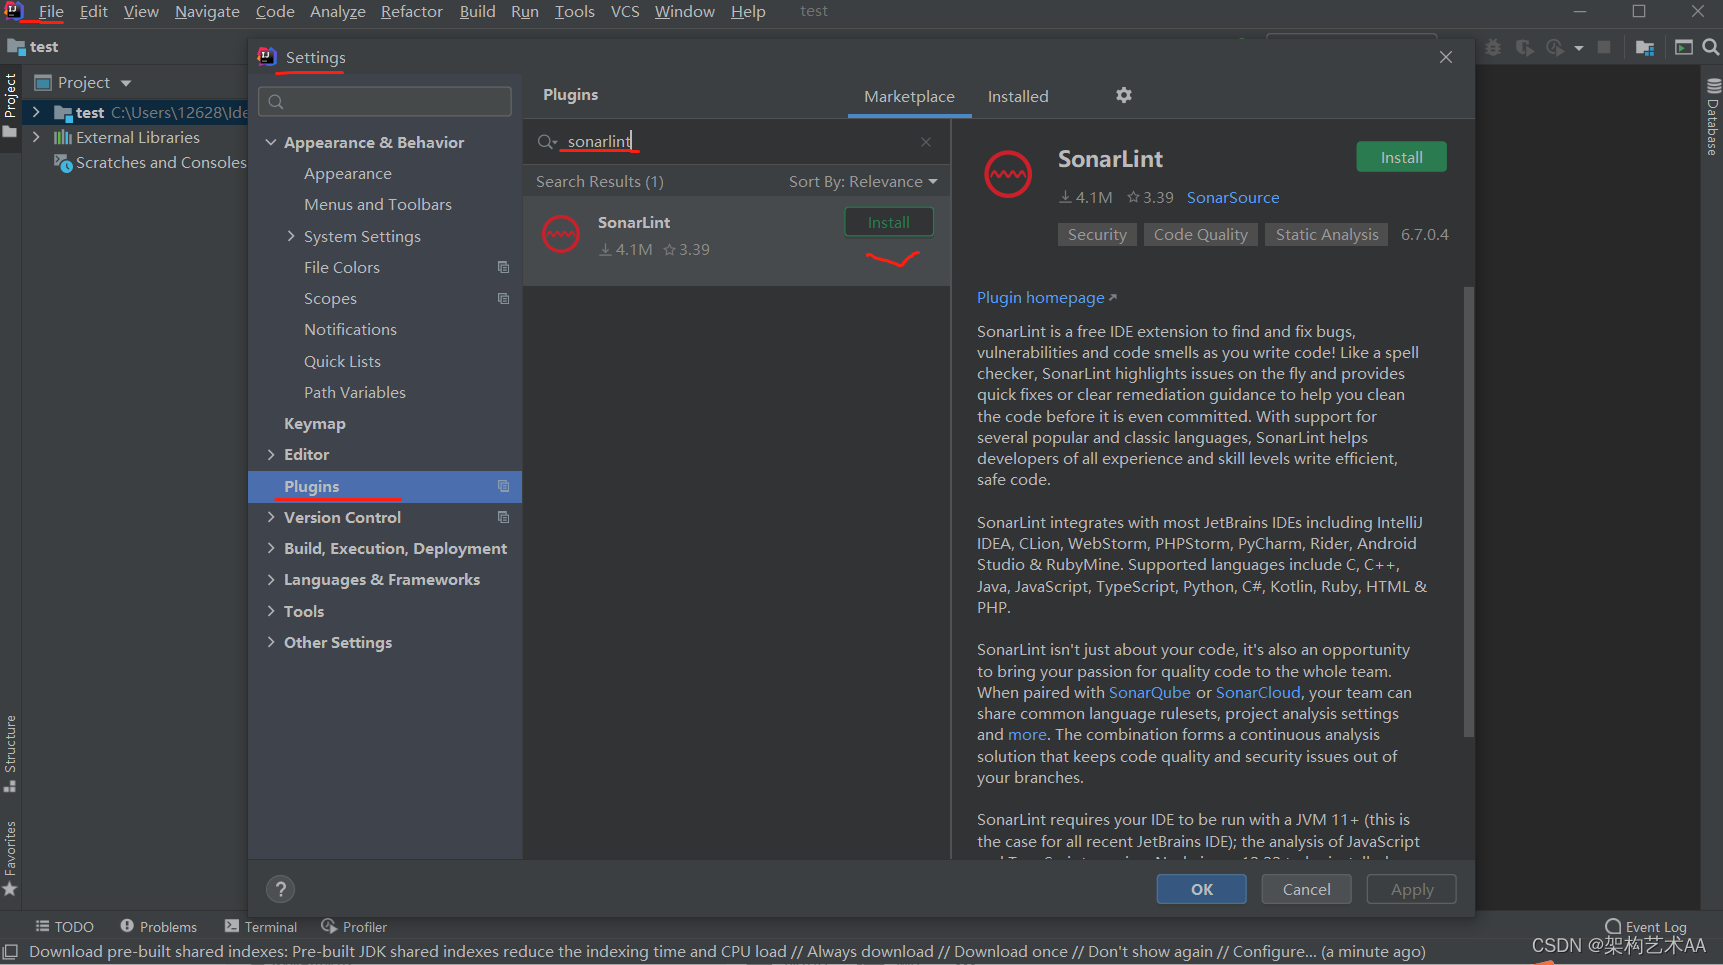
Task: Click the plugin search field with sonarlint
Action: [x=735, y=142]
